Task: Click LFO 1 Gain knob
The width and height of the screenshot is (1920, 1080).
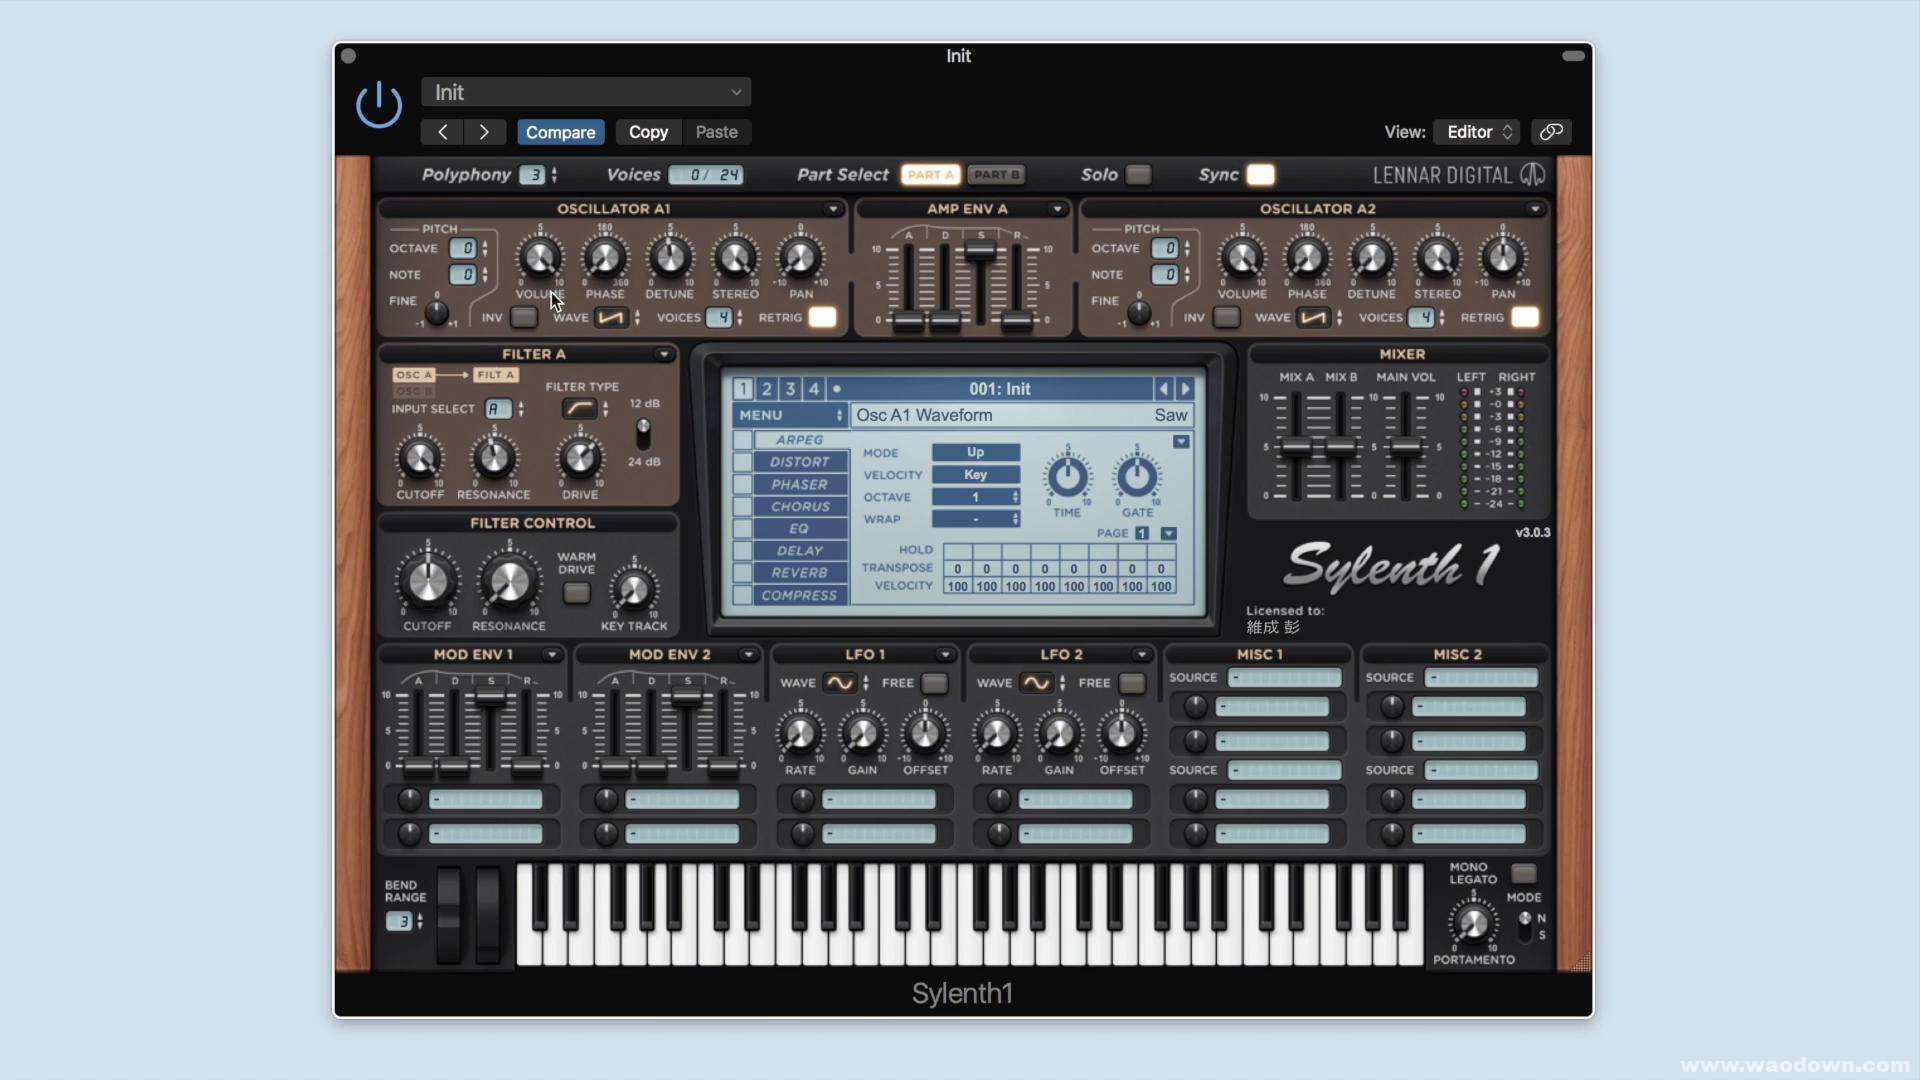Action: [x=862, y=734]
